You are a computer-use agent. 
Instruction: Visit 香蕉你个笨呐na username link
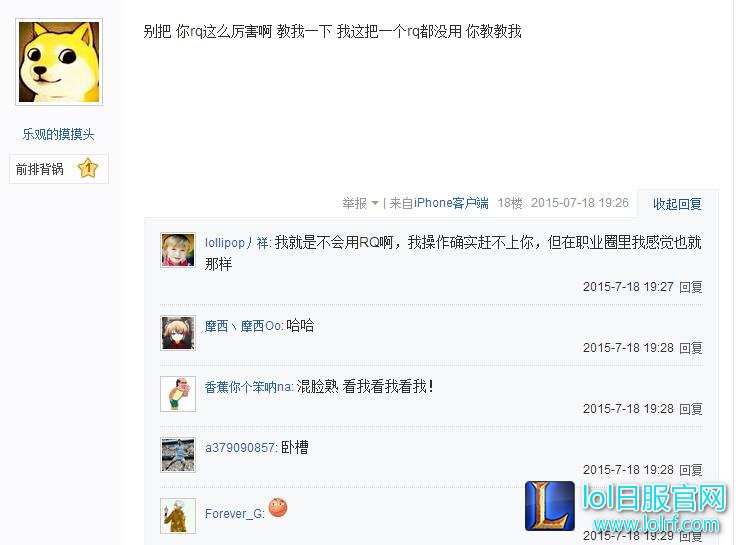[249, 387]
